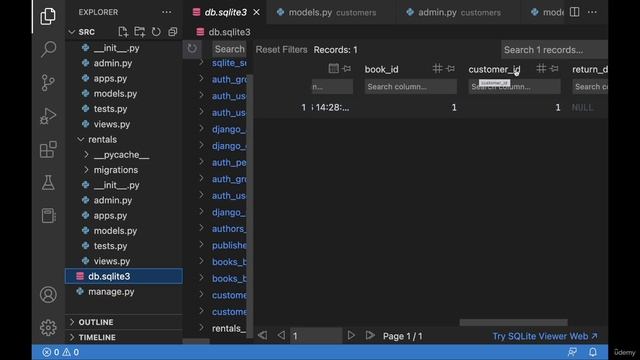Expand the __pycache__ folder
640x360 pixels.
pos(86,155)
